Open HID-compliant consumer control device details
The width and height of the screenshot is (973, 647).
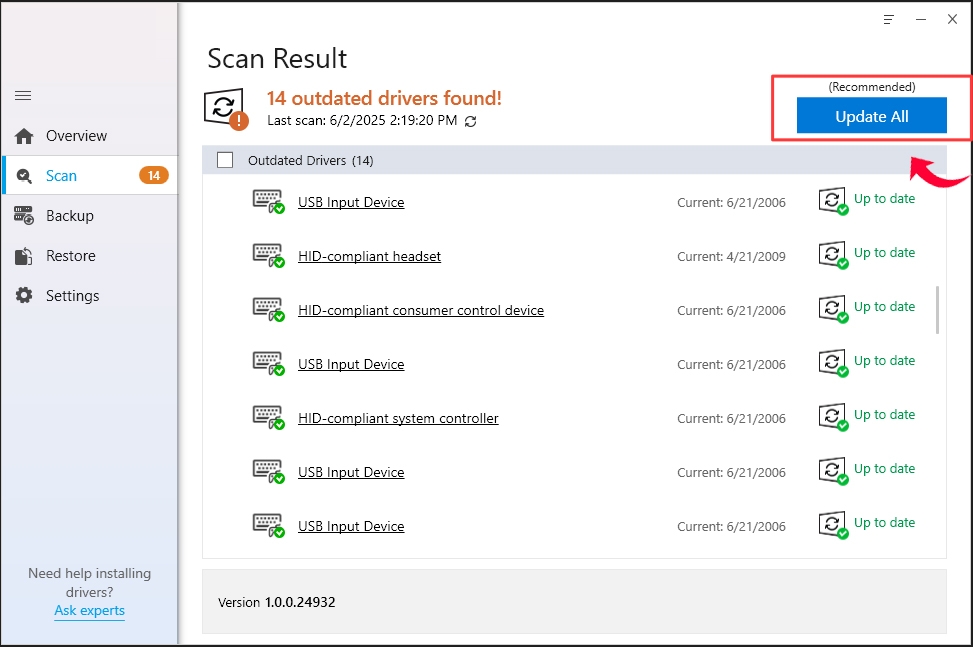pos(420,311)
